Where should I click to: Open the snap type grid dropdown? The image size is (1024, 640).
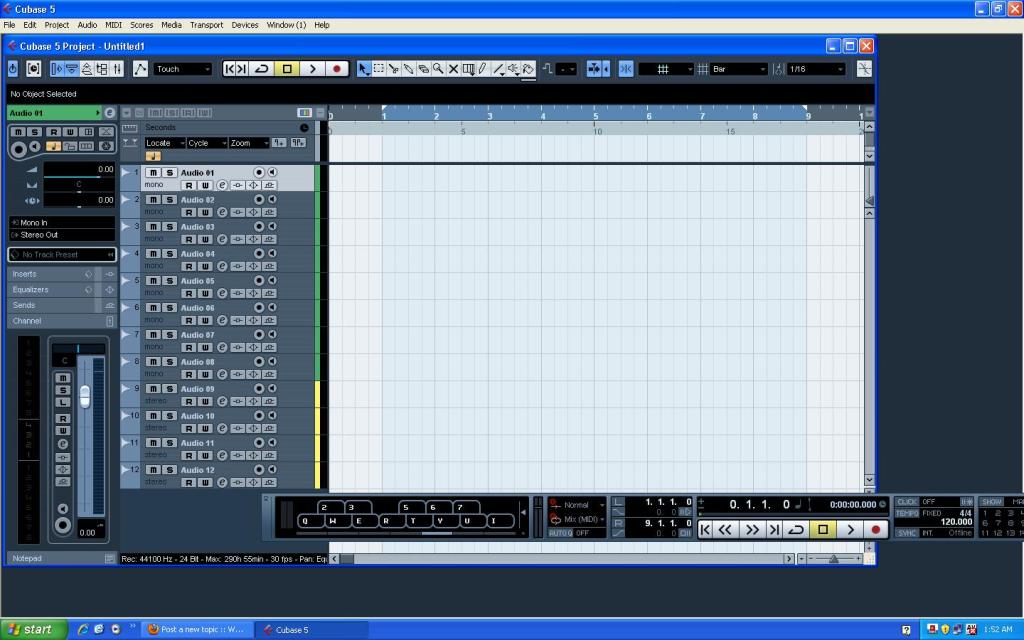[665, 69]
